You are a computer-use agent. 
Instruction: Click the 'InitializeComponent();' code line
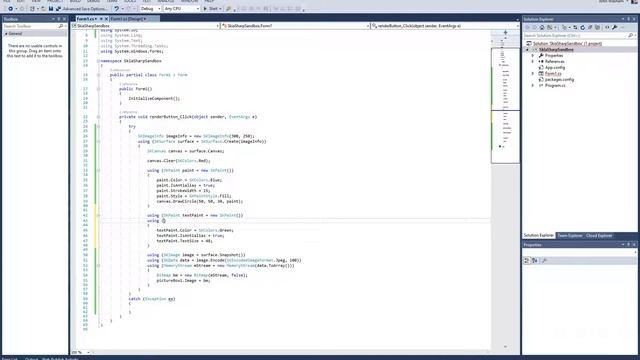click(154, 98)
